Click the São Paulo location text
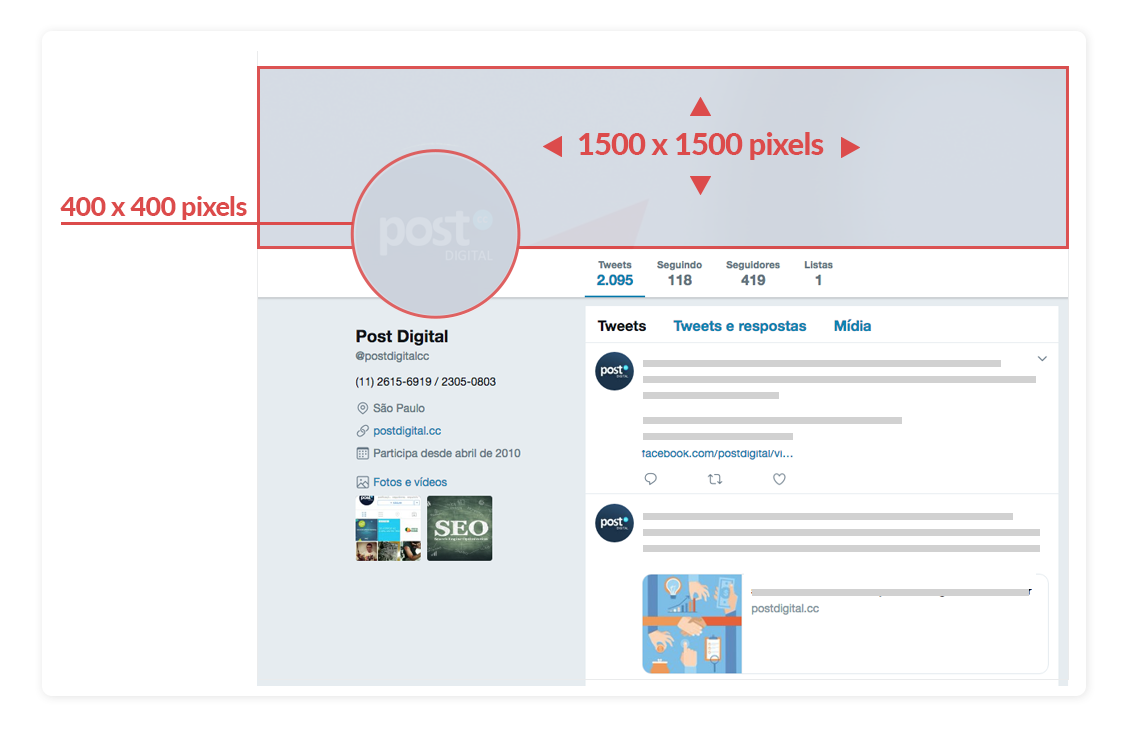The height and width of the screenshot is (730, 1144). coord(399,408)
